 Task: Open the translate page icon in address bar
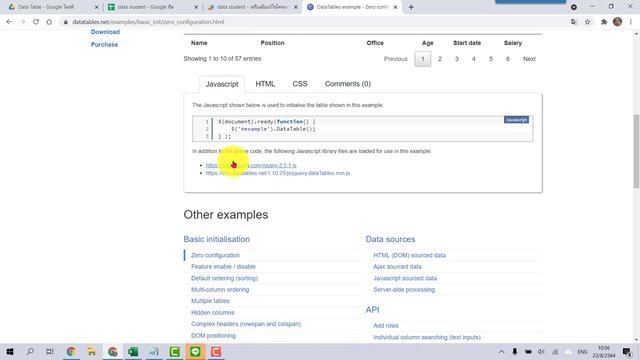[x=574, y=22]
